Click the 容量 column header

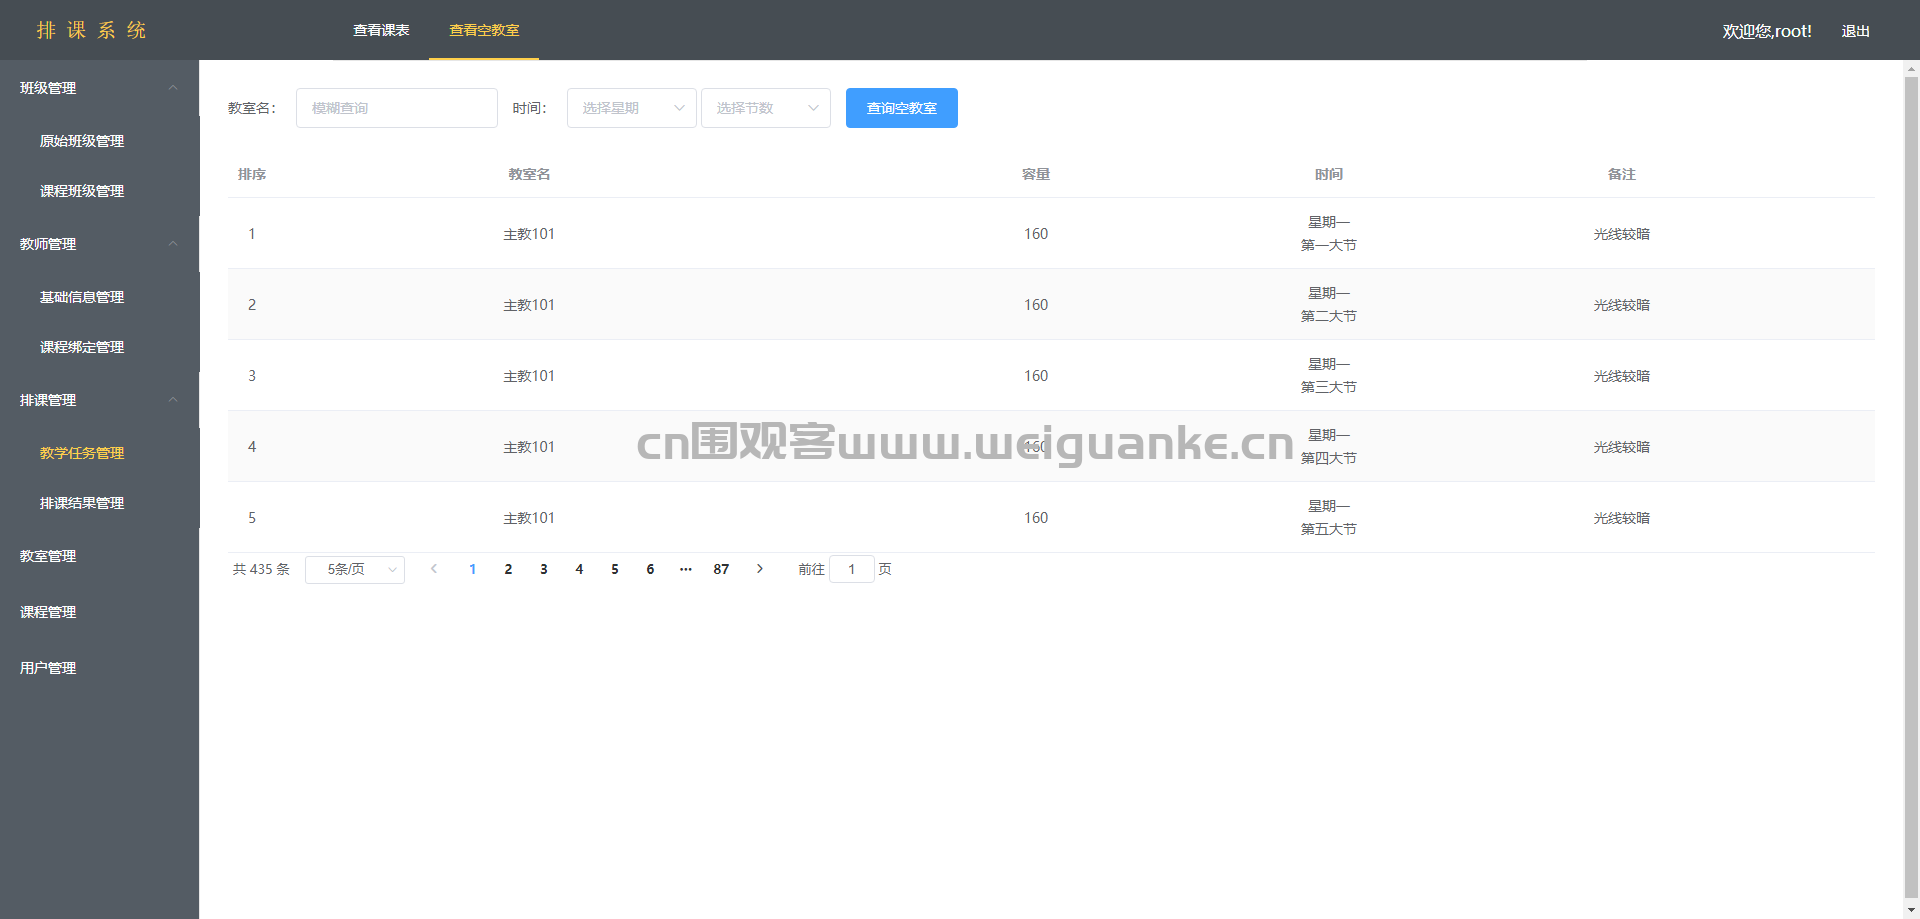coord(1036,174)
